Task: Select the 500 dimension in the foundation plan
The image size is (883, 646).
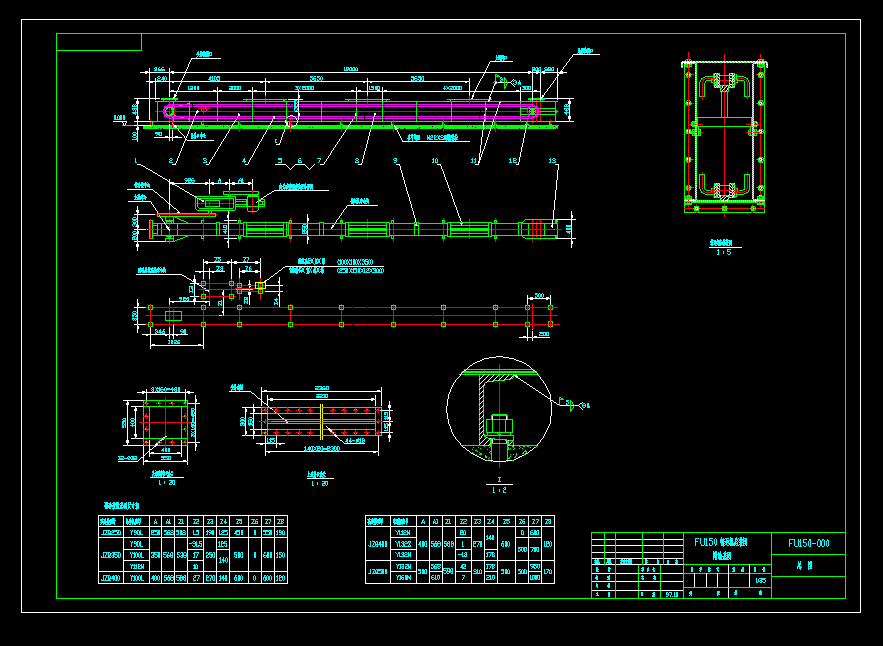Action: [539, 296]
